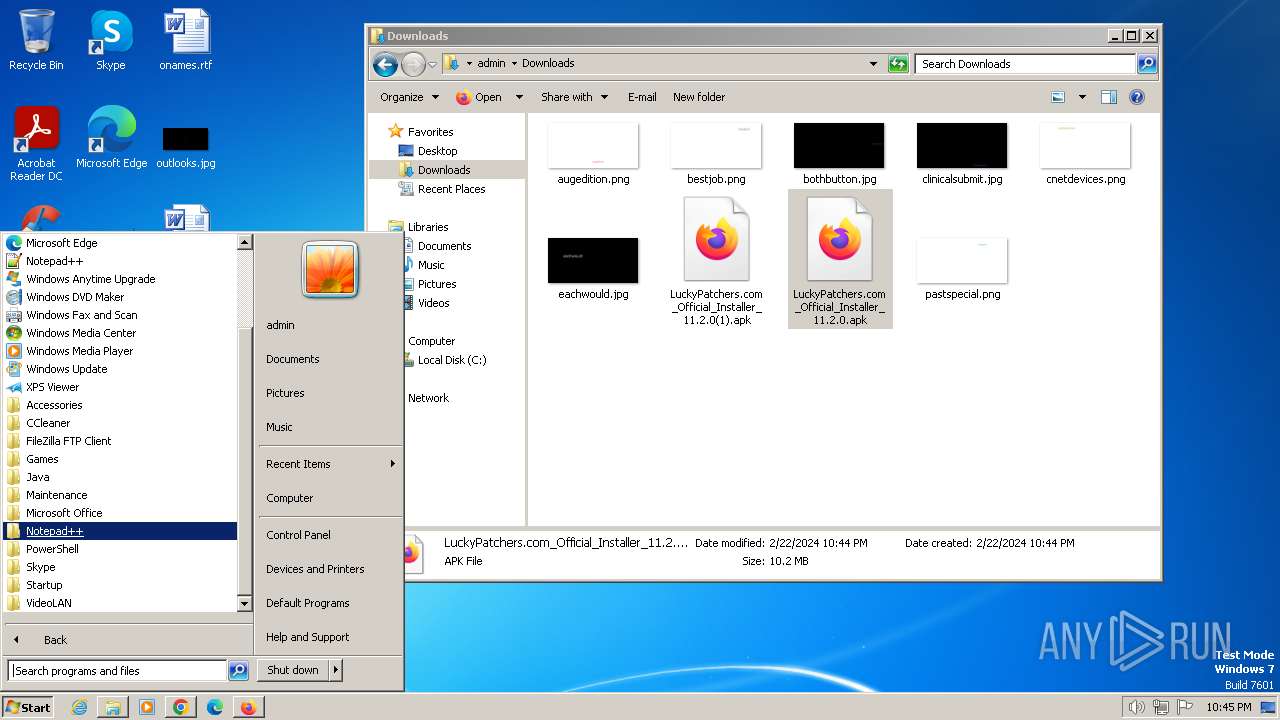
Task: Click the Search programs and files box
Action: point(117,671)
